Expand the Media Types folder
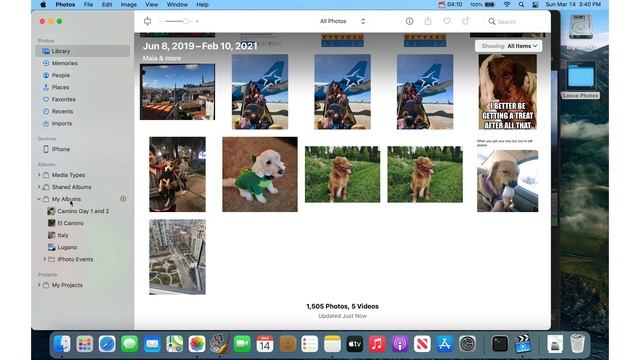 tap(39, 175)
